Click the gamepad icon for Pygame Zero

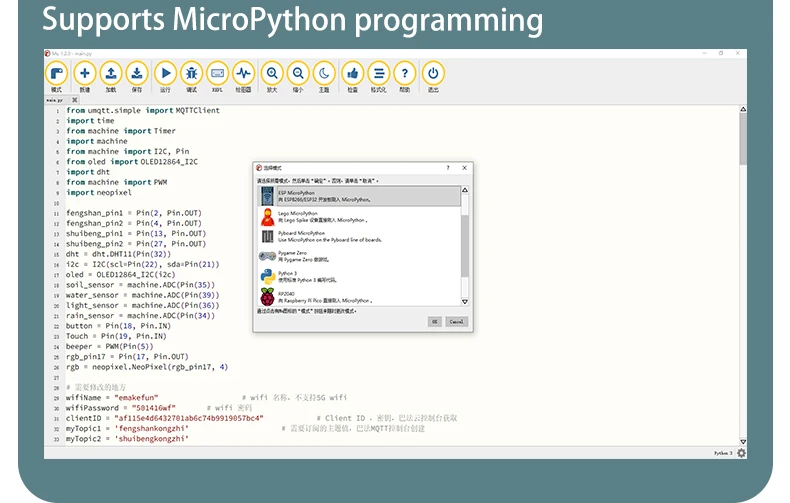[x=267, y=256]
